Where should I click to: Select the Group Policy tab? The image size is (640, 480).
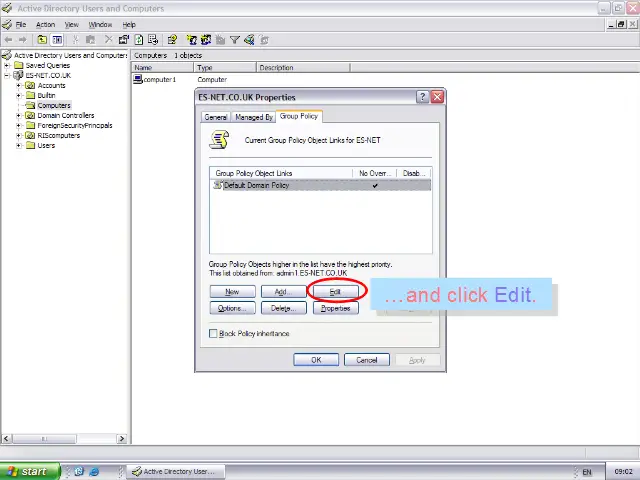pos(299,116)
